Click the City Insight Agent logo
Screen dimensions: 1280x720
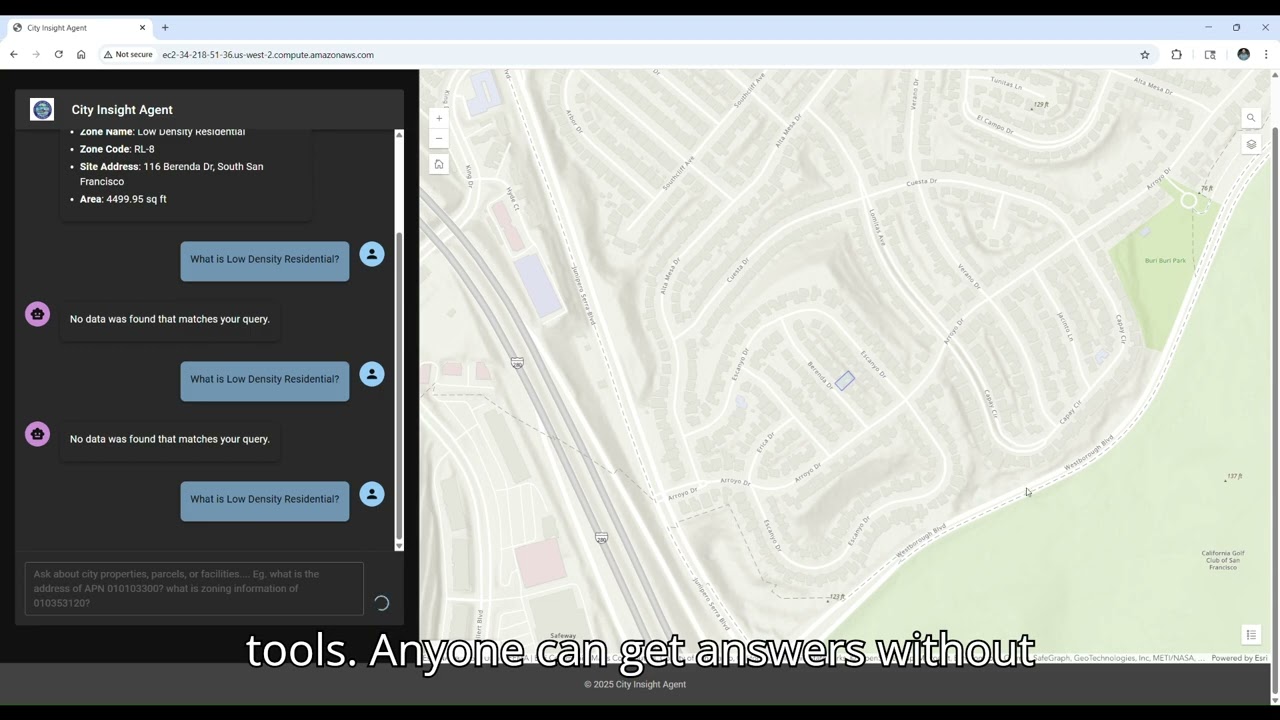coord(42,110)
